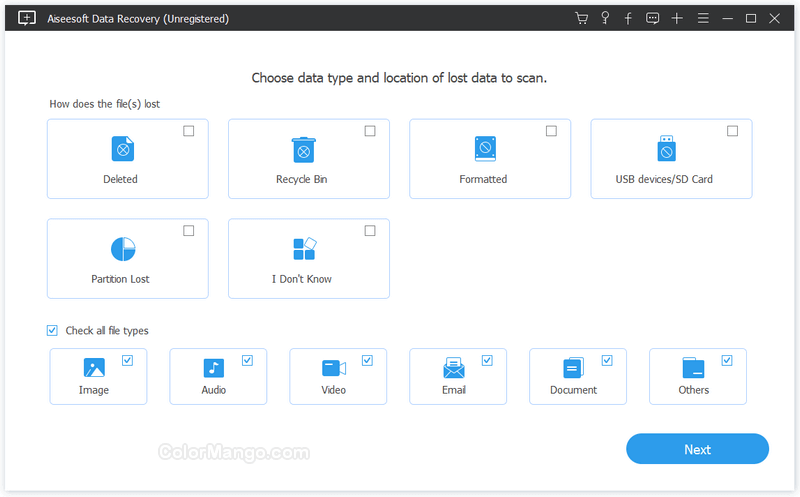Click the Deleted file icon

coord(121,149)
